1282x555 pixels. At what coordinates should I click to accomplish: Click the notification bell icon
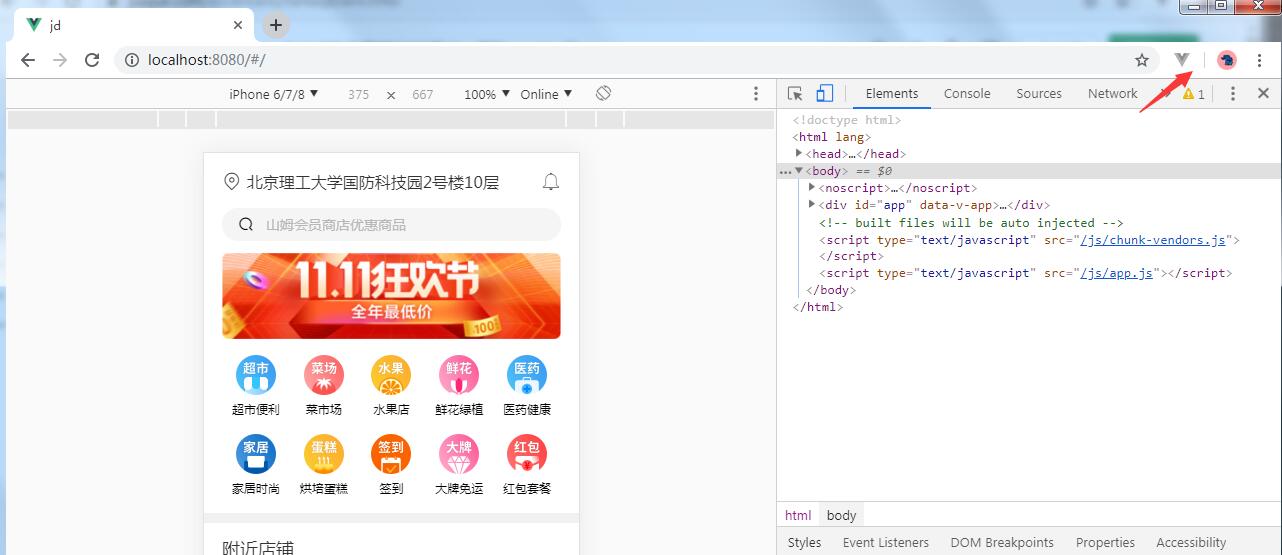tap(550, 182)
